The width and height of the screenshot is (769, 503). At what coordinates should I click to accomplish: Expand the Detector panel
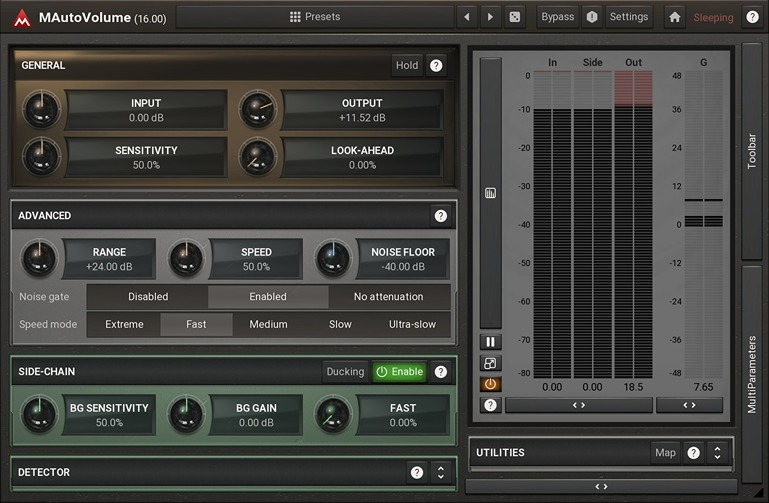pos(440,472)
